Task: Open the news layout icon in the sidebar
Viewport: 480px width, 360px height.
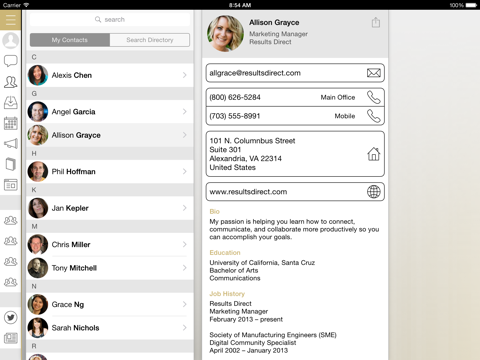Action: point(11,185)
